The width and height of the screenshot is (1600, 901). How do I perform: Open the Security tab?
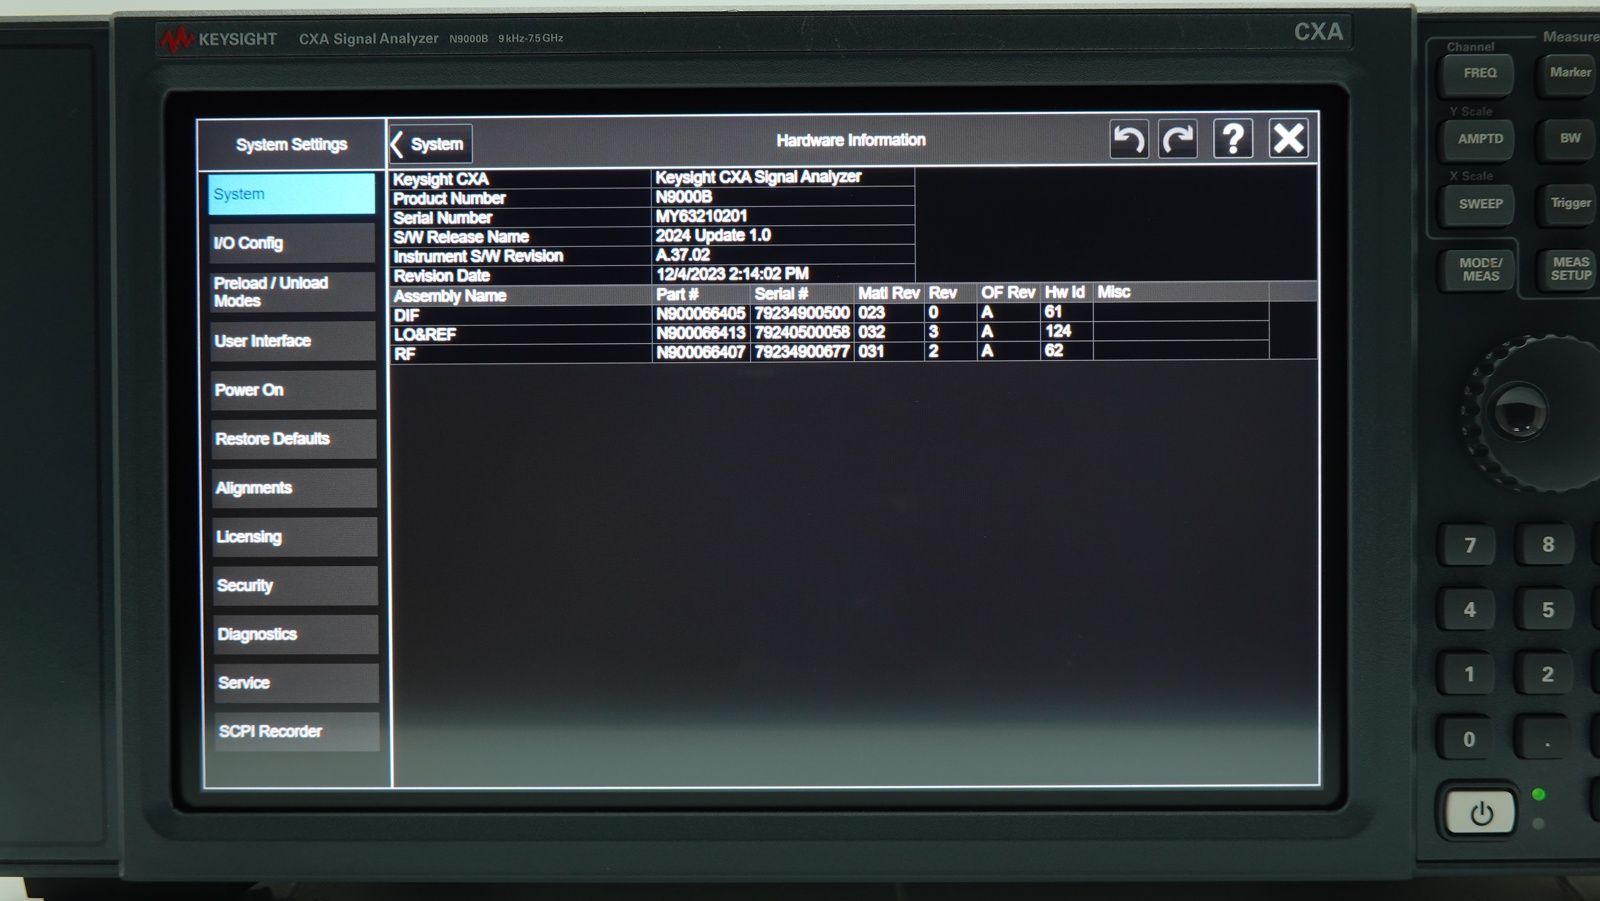[295, 586]
